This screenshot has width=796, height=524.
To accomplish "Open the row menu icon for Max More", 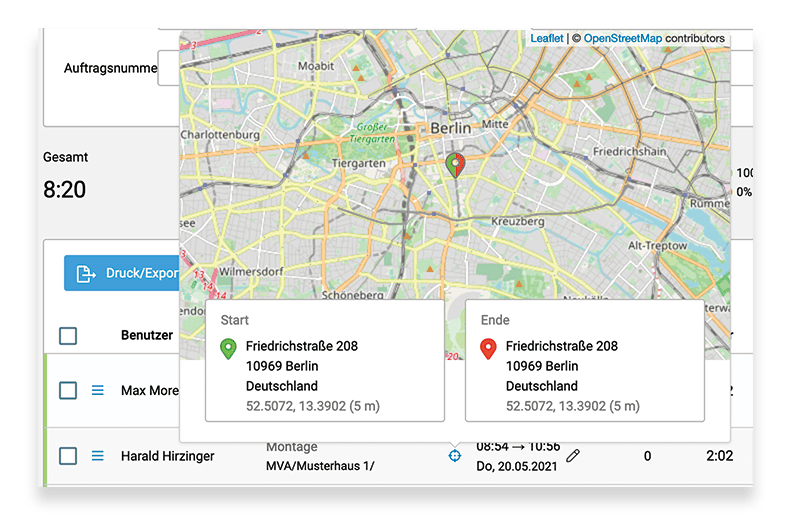I will tap(97, 390).
